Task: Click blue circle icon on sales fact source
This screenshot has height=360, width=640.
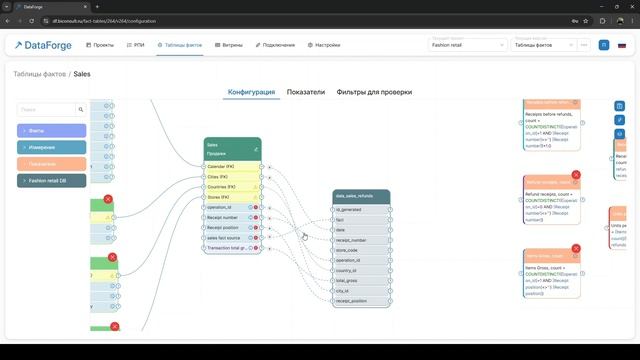Action: coord(251,238)
